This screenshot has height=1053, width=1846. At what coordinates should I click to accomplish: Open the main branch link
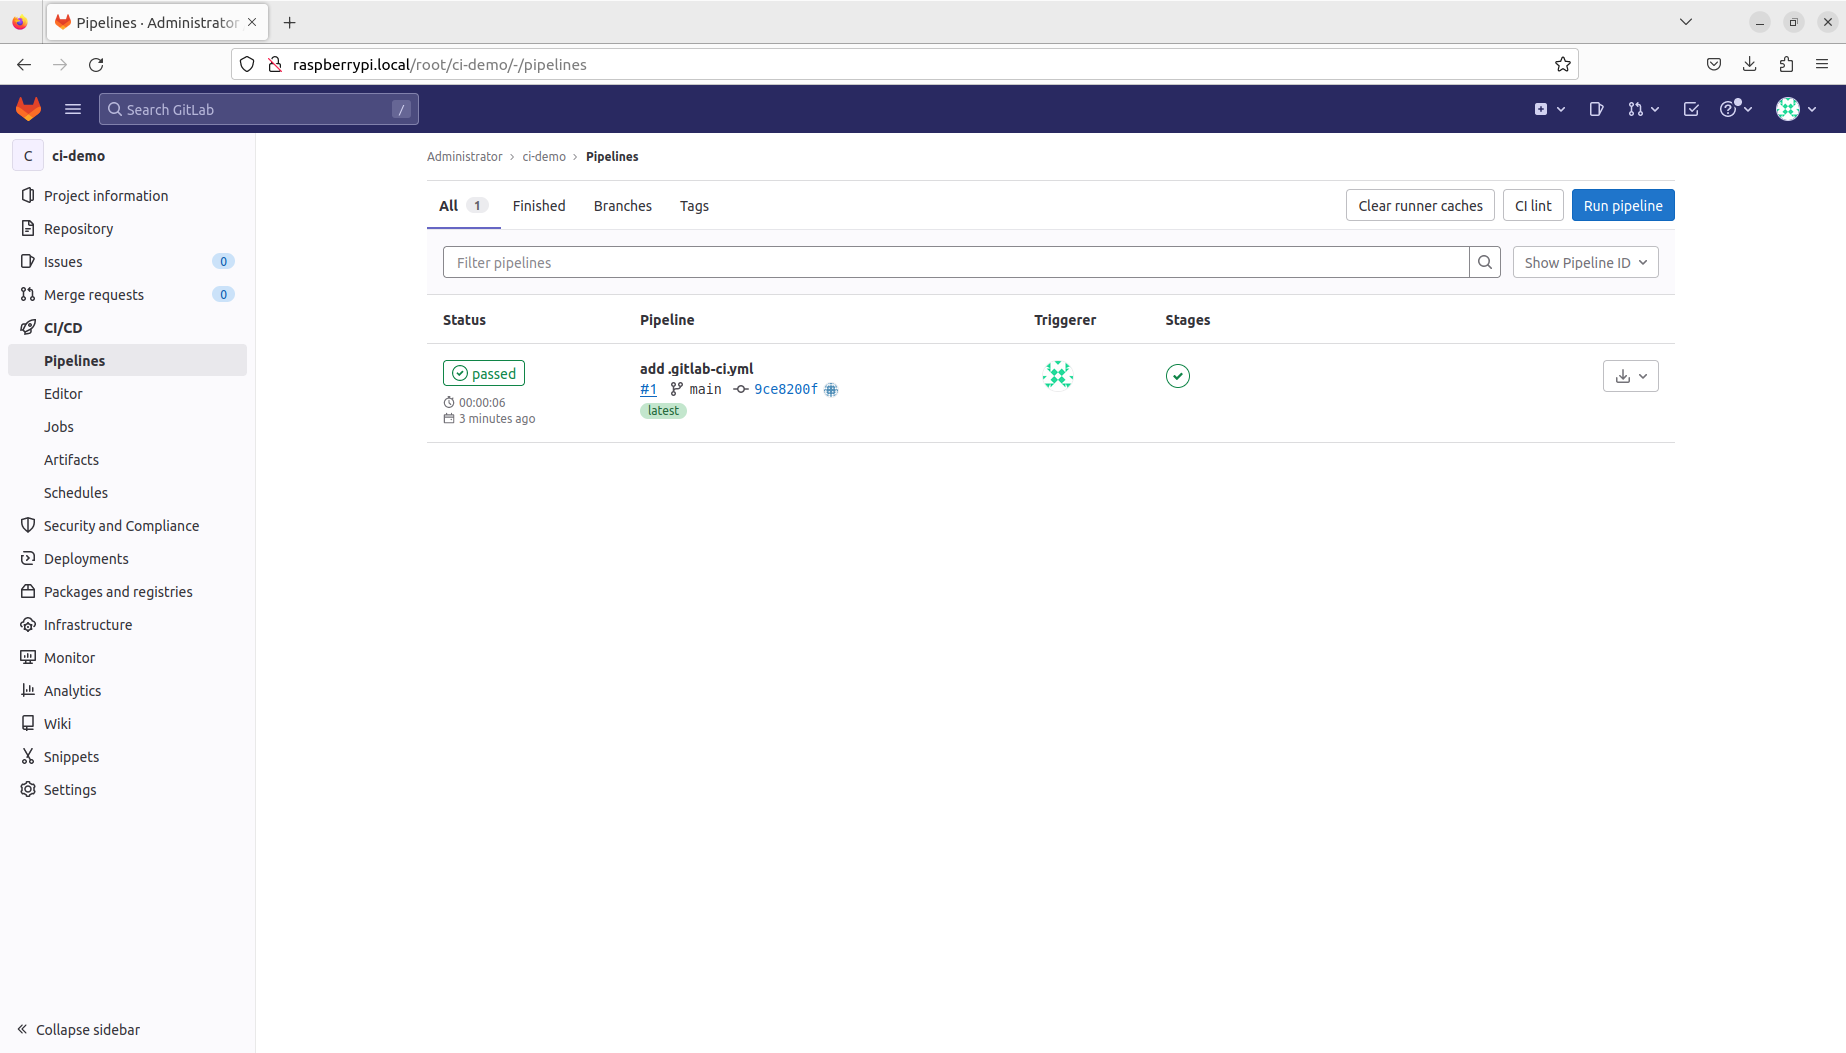click(705, 389)
